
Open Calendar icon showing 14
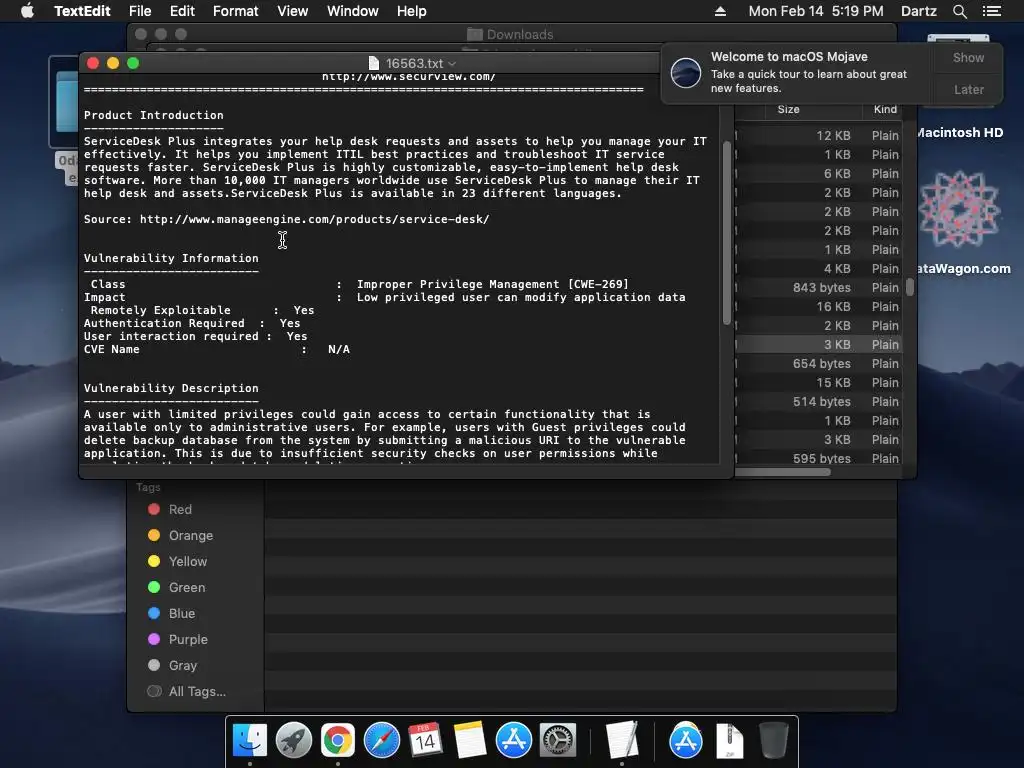pos(425,741)
